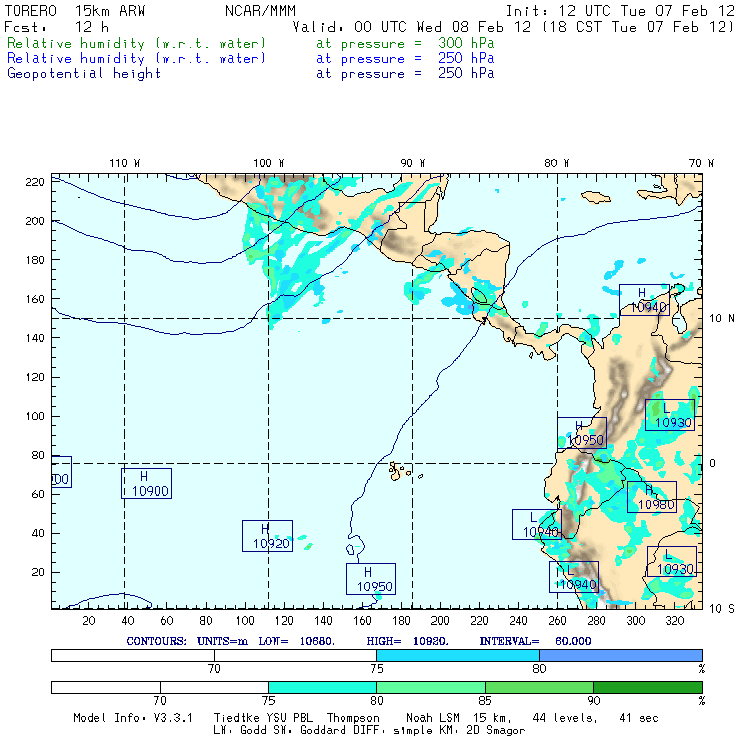Click the 'Fcst: 12 h' forecast text

point(57,27)
